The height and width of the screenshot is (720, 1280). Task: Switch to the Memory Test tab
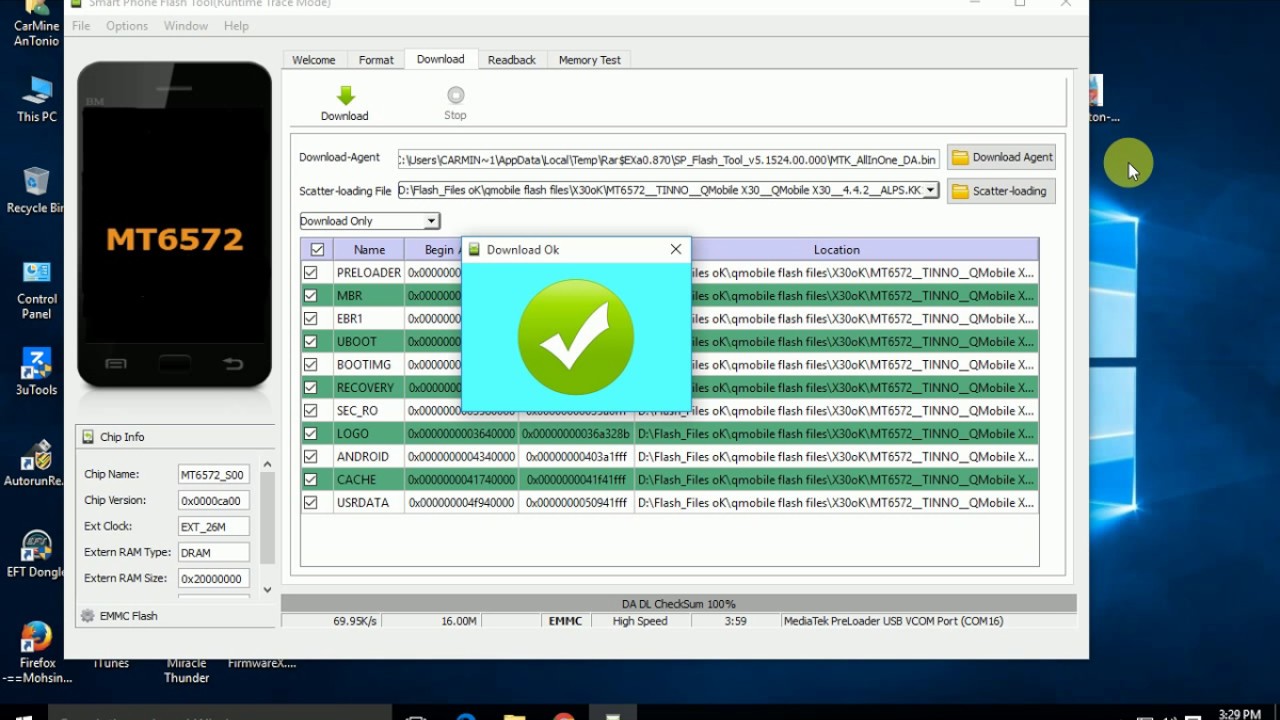tap(590, 60)
